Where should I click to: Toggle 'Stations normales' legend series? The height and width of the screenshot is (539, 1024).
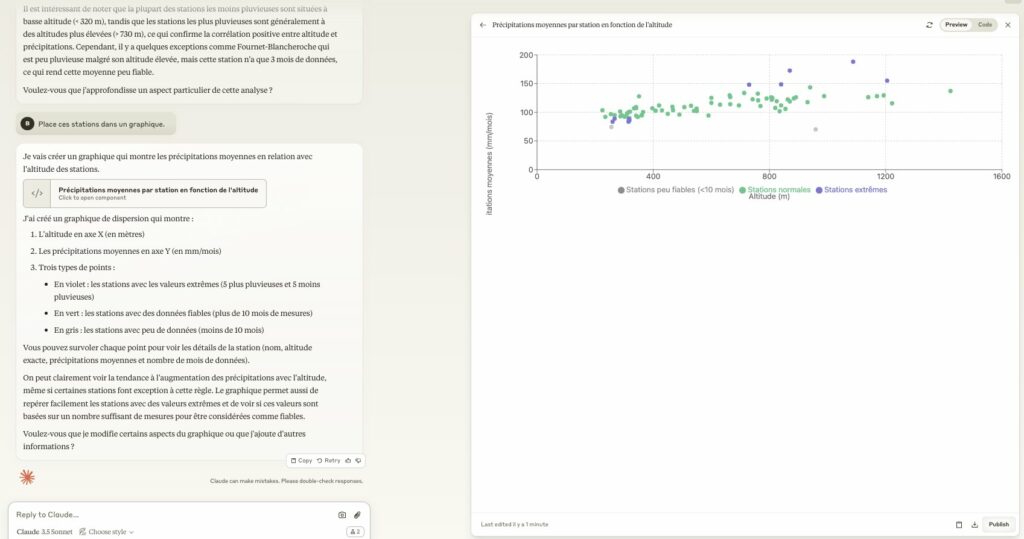pos(775,189)
